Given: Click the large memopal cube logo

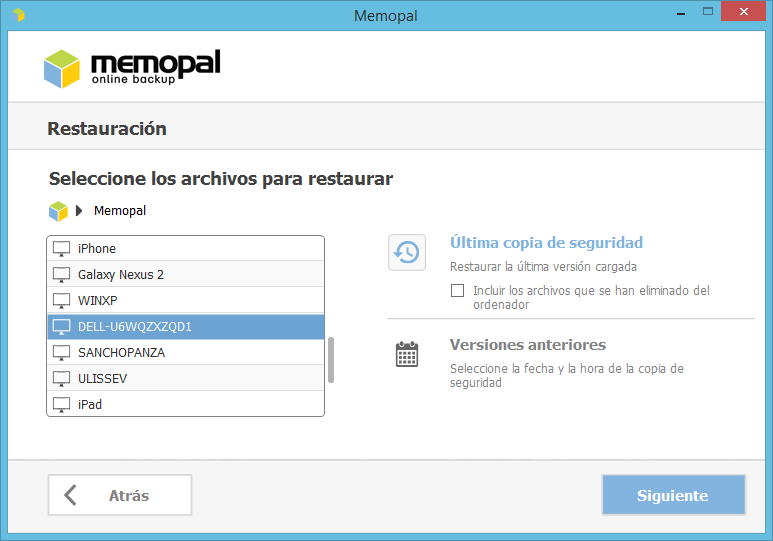Looking at the screenshot, I should (x=62, y=69).
